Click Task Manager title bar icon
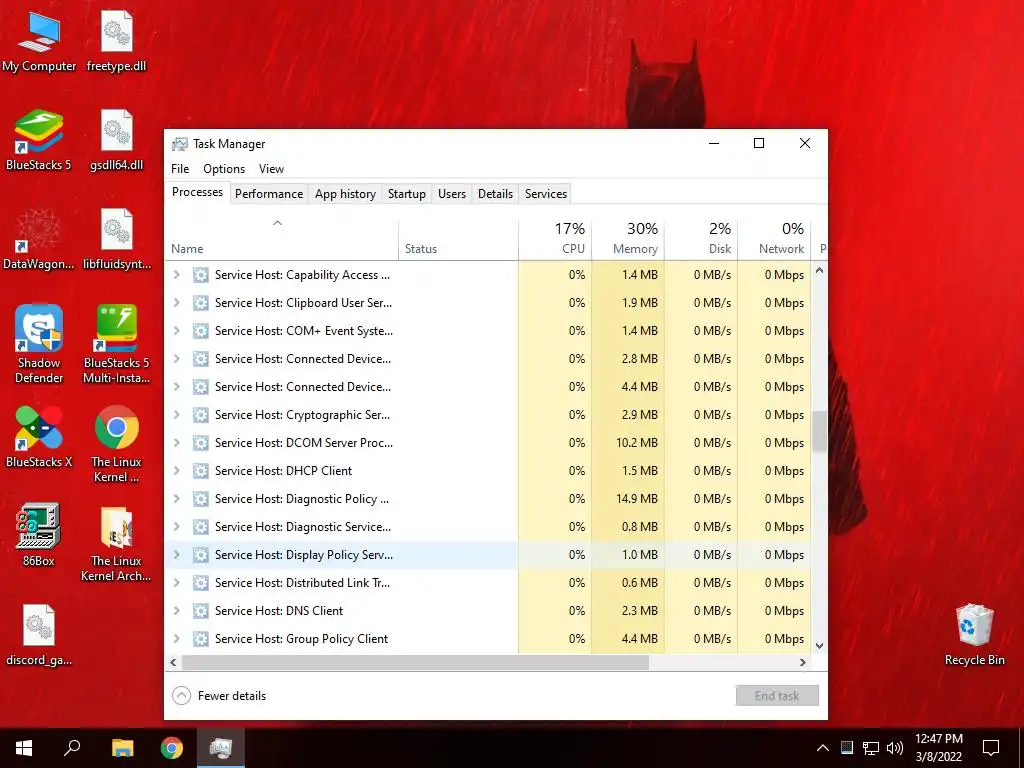1024x768 pixels. [x=179, y=144]
